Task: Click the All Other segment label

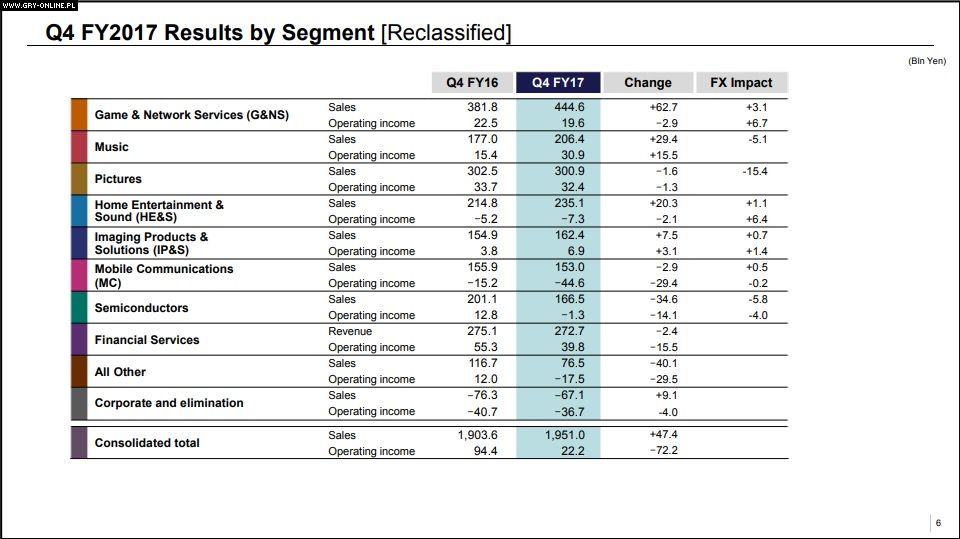Action: (120, 371)
